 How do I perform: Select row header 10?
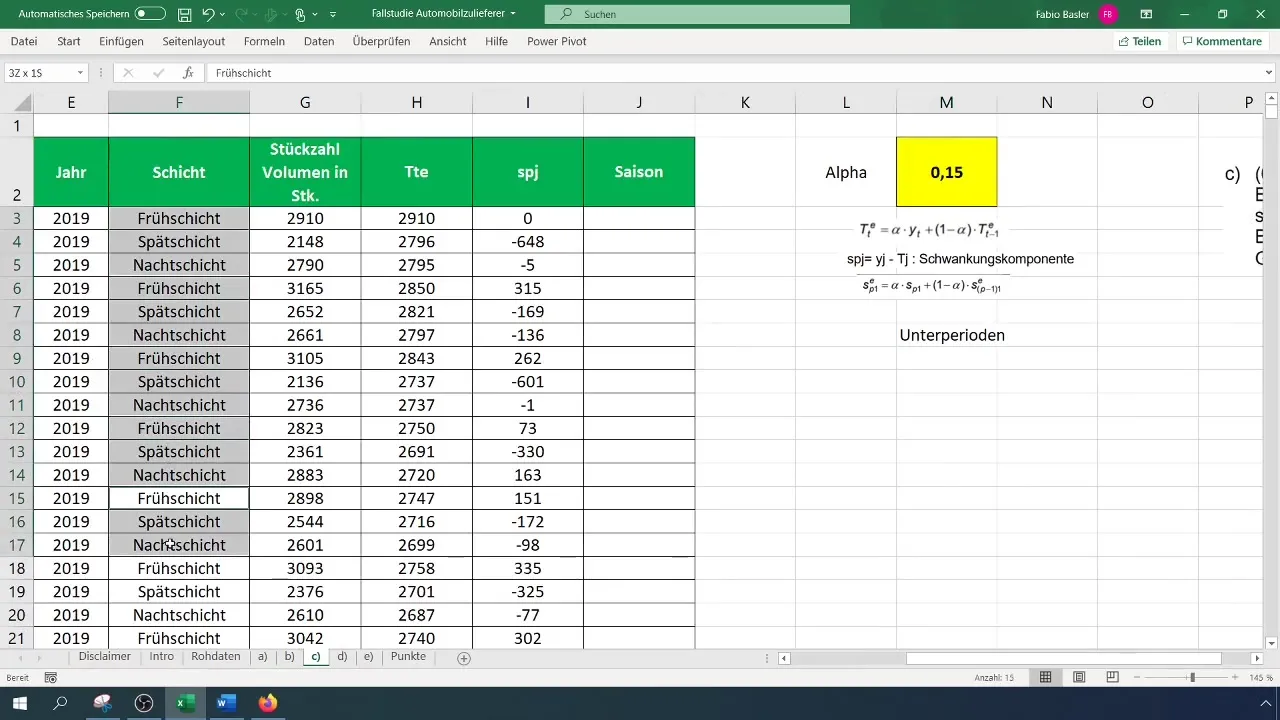pos(16,382)
